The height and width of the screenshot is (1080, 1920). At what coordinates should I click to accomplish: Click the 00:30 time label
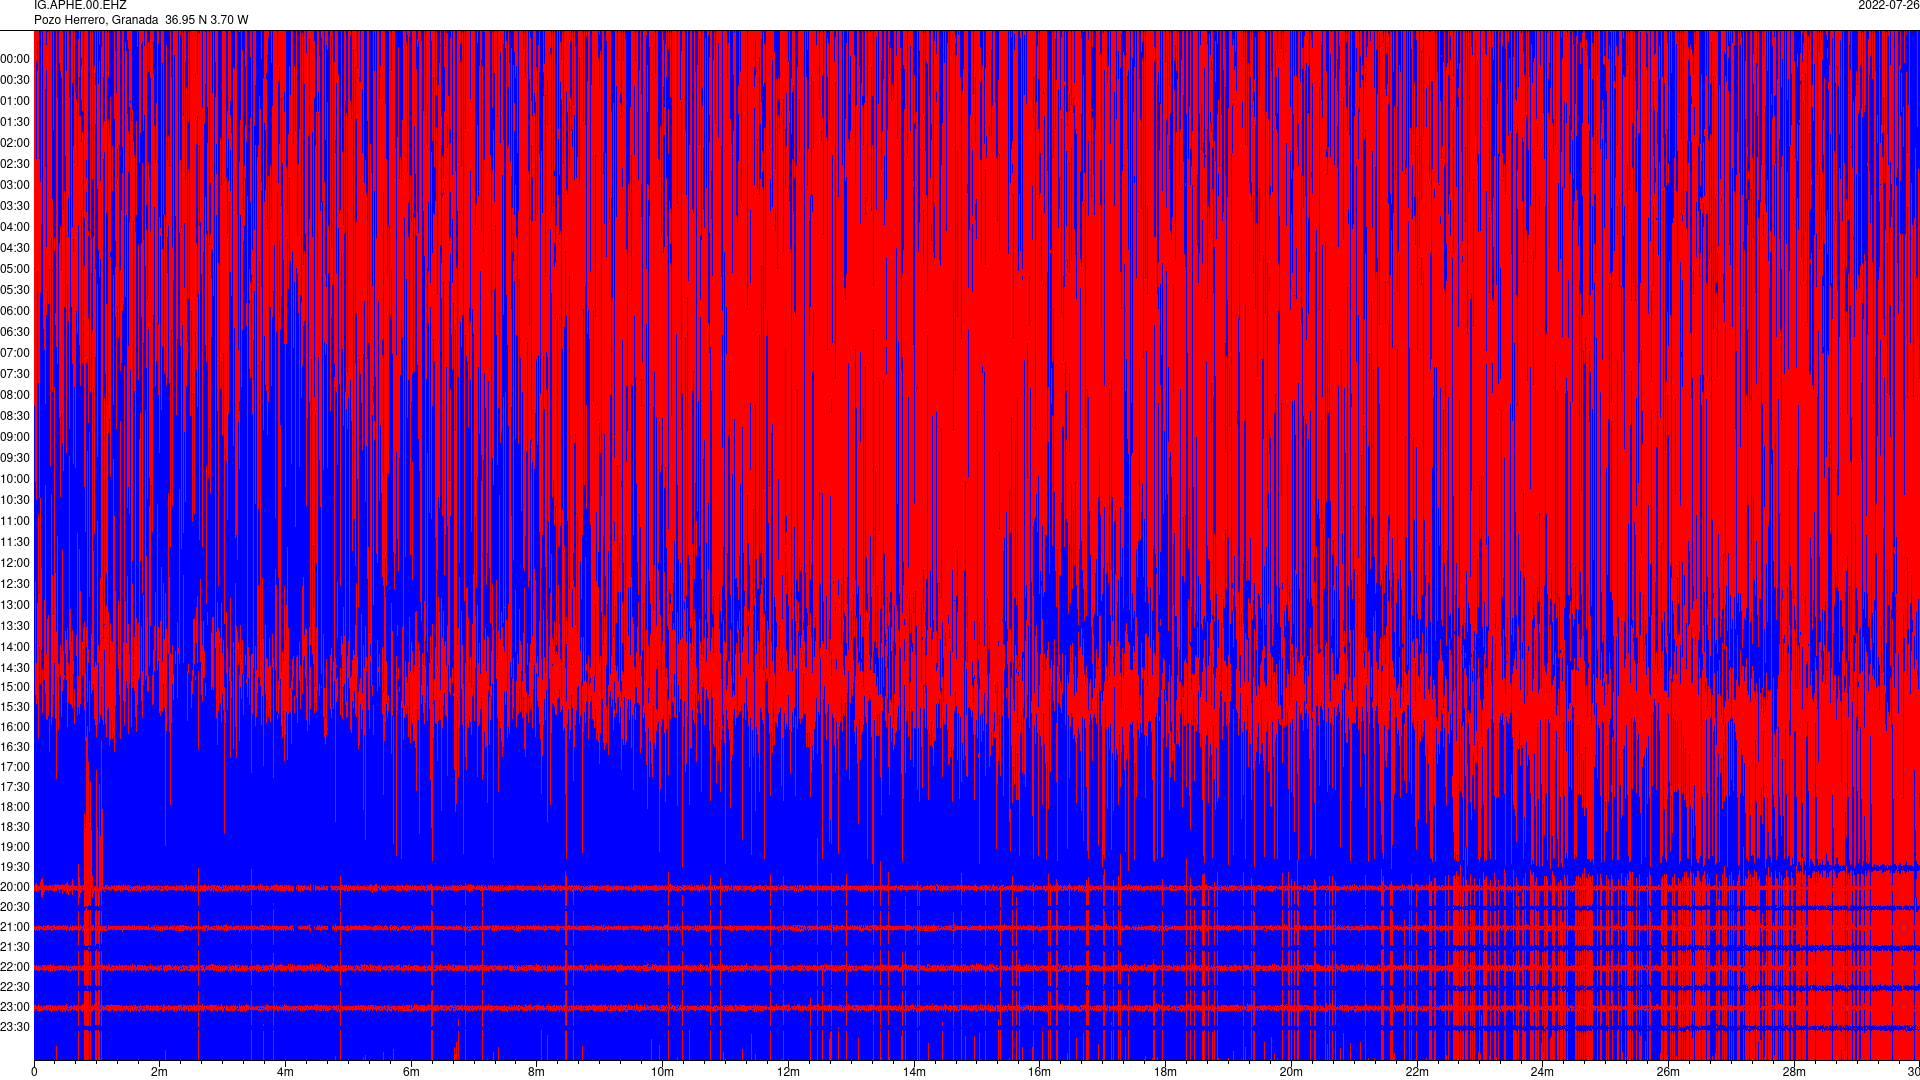[15, 80]
